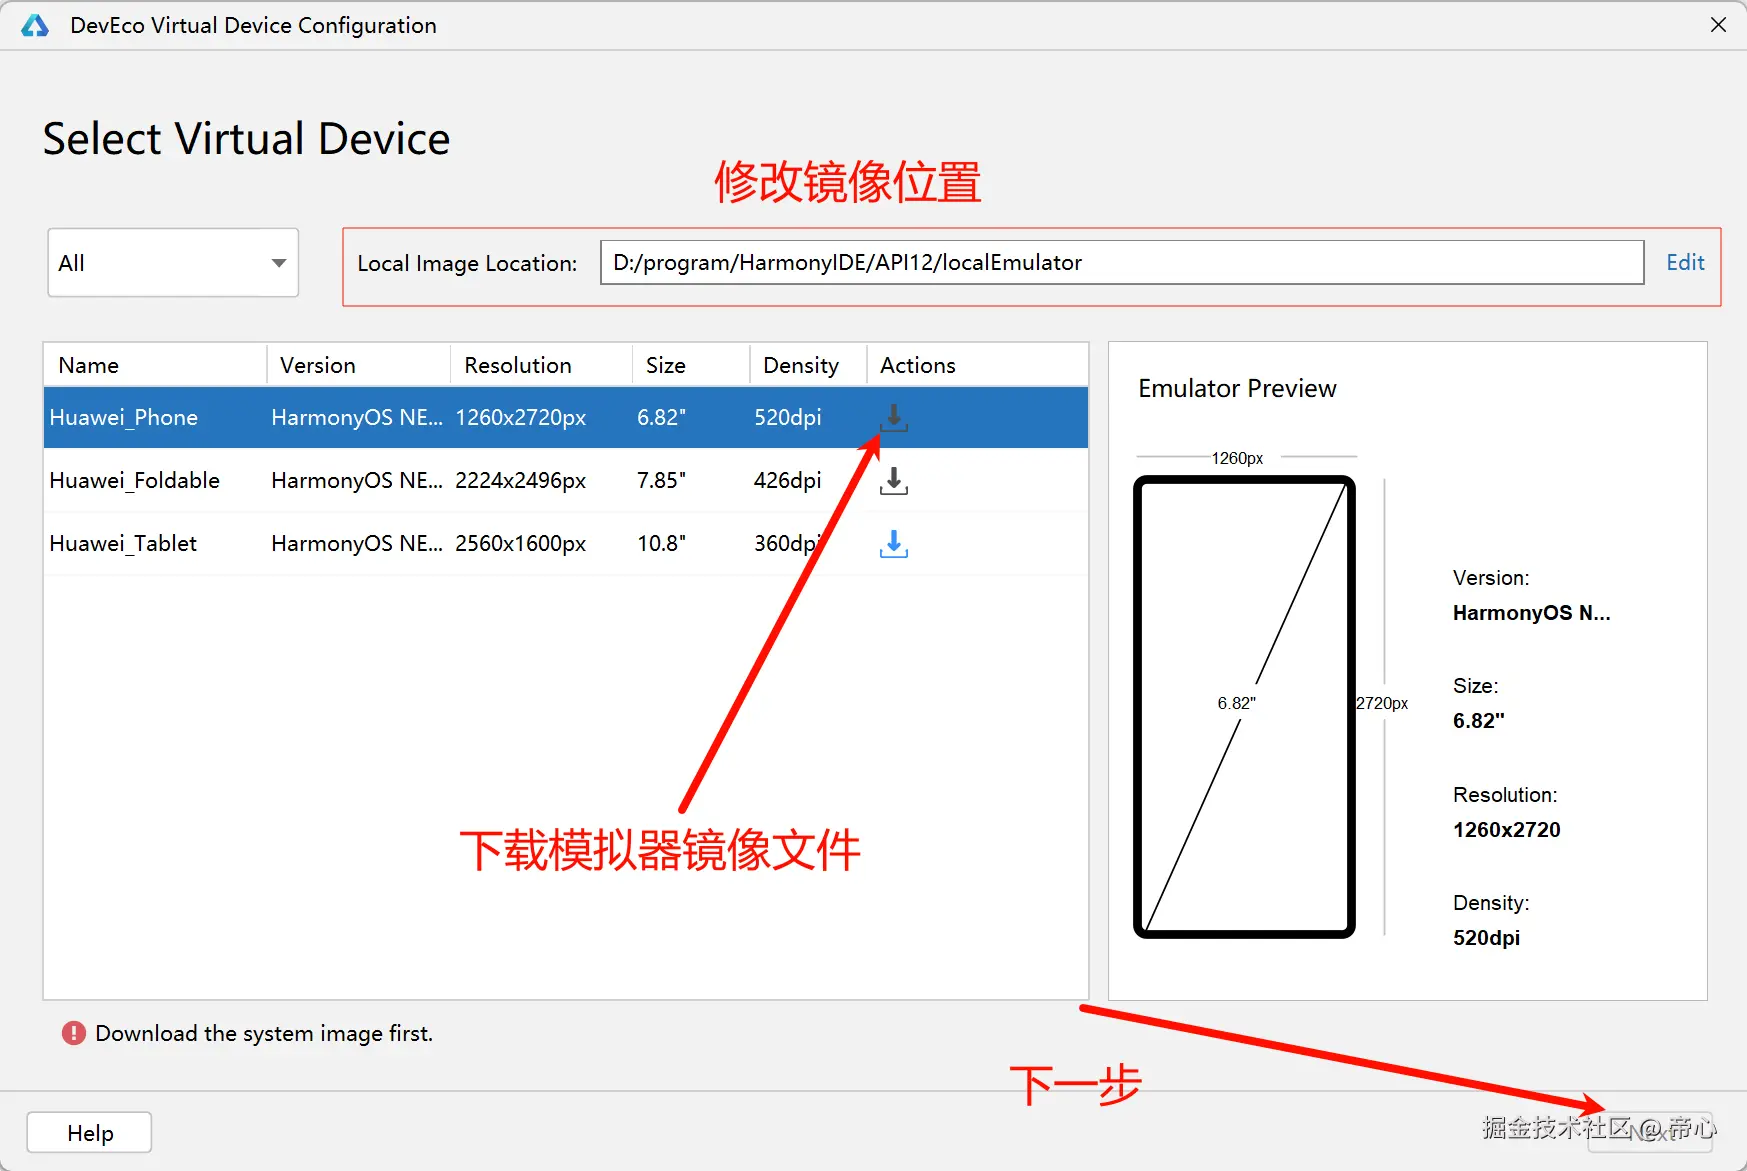The height and width of the screenshot is (1171, 1747).
Task: Click the 10.8" size cell
Action: (661, 543)
